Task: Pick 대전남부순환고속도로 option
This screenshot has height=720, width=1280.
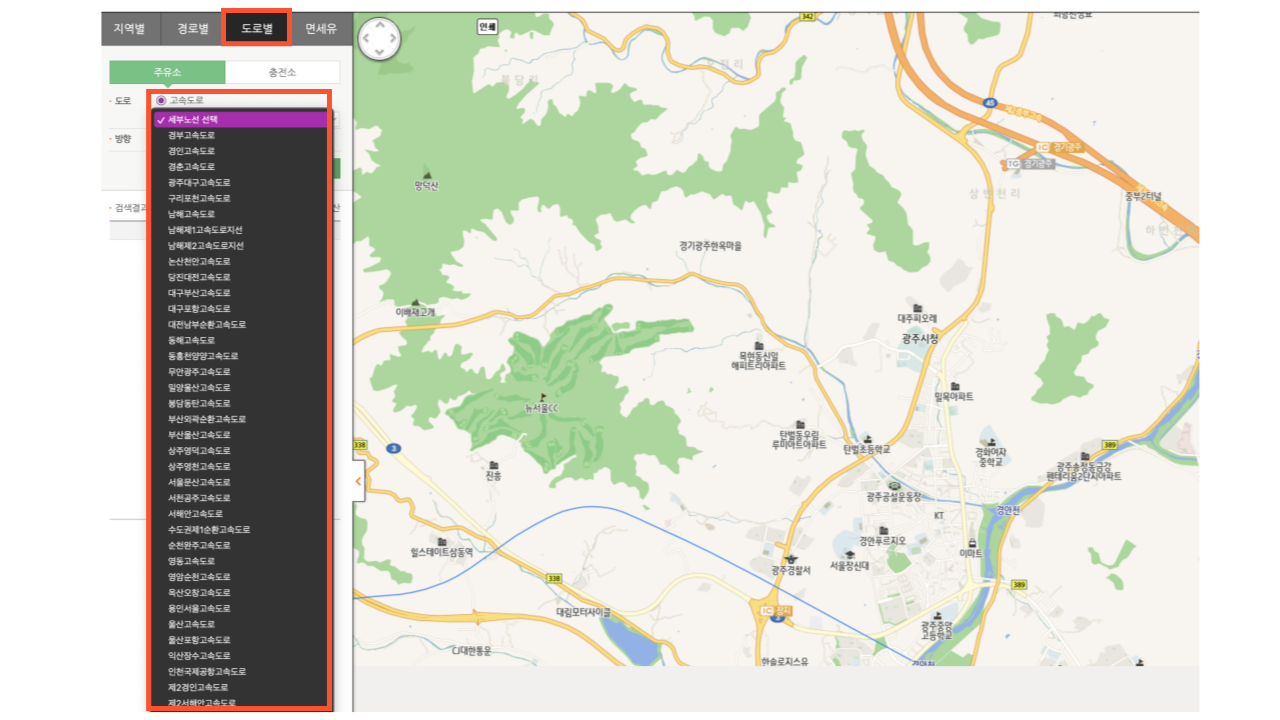Action: [x=240, y=324]
